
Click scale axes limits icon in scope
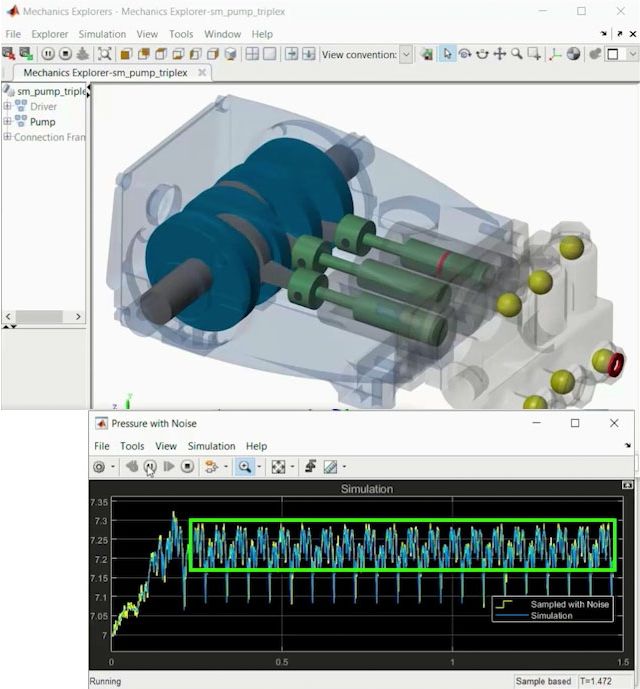(279, 466)
